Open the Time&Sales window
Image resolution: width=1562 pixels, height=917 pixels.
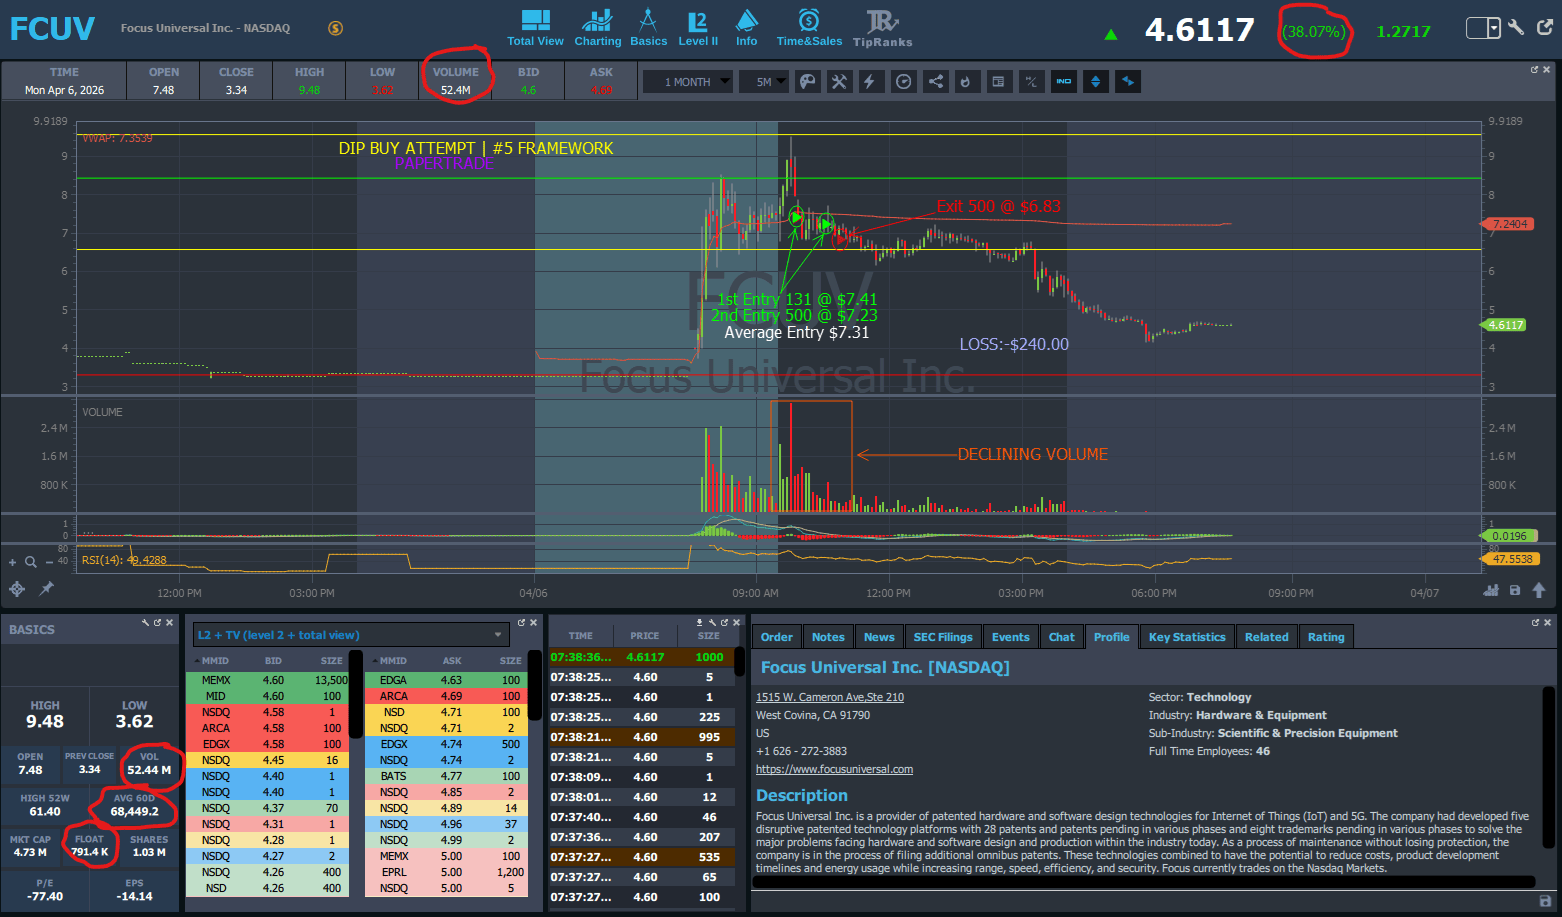click(x=809, y=28)
